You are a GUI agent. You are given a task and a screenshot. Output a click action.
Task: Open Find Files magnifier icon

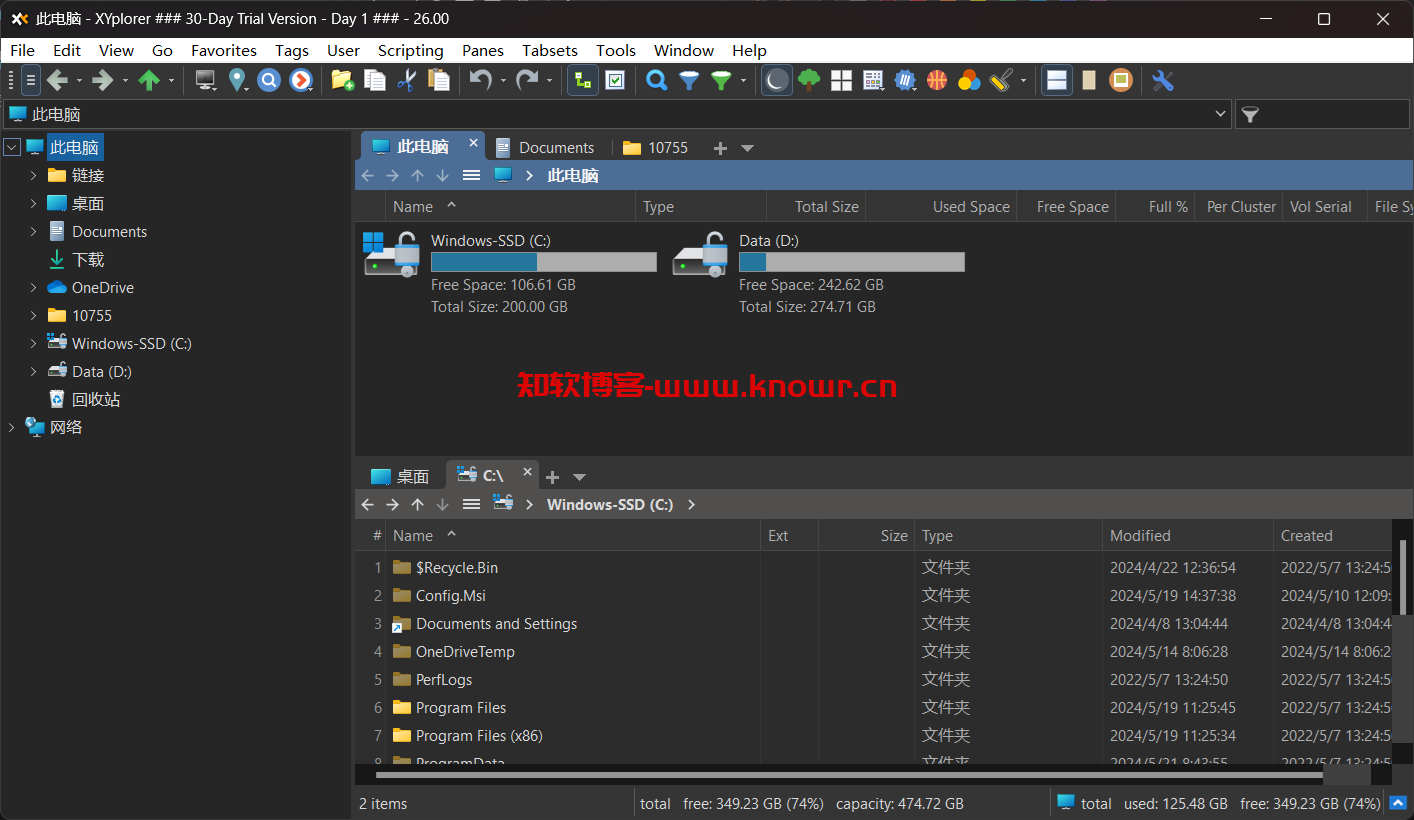[656, 81]
